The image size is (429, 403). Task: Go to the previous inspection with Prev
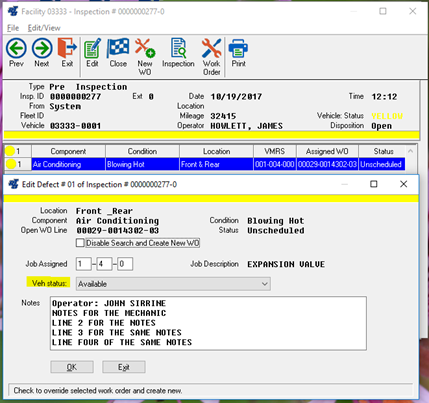point(16,52)
